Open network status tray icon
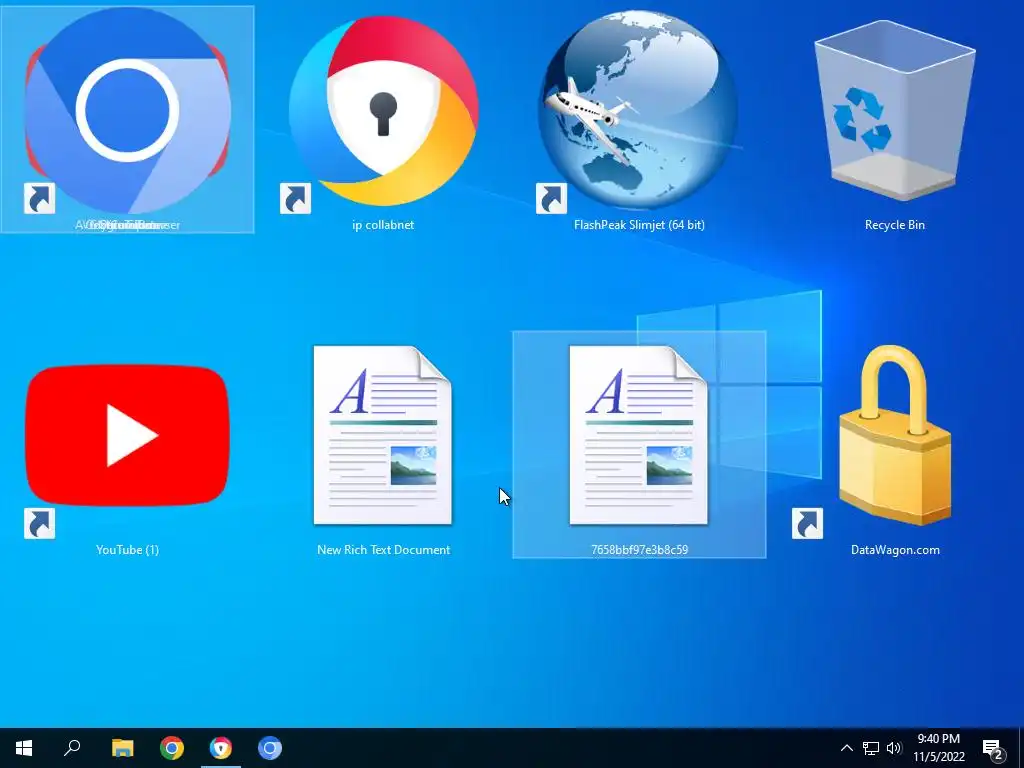The image size is (1024, 768). (871, 748)
